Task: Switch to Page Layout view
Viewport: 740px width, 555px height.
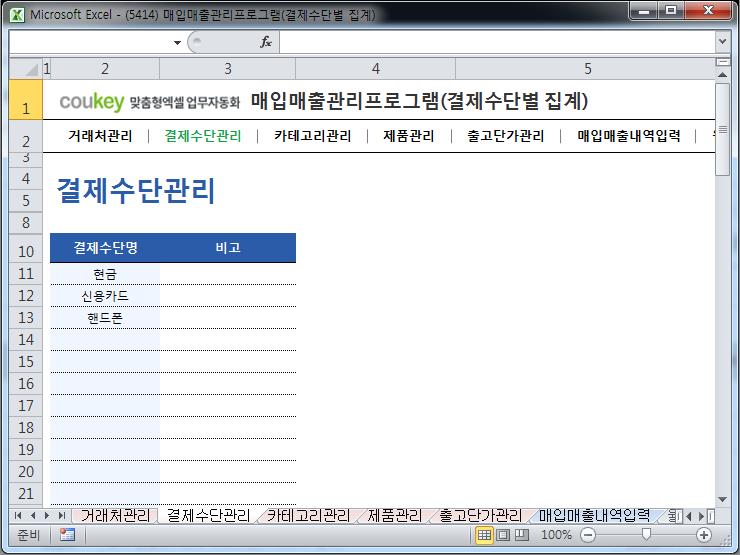Action: (x=503, y=535)
